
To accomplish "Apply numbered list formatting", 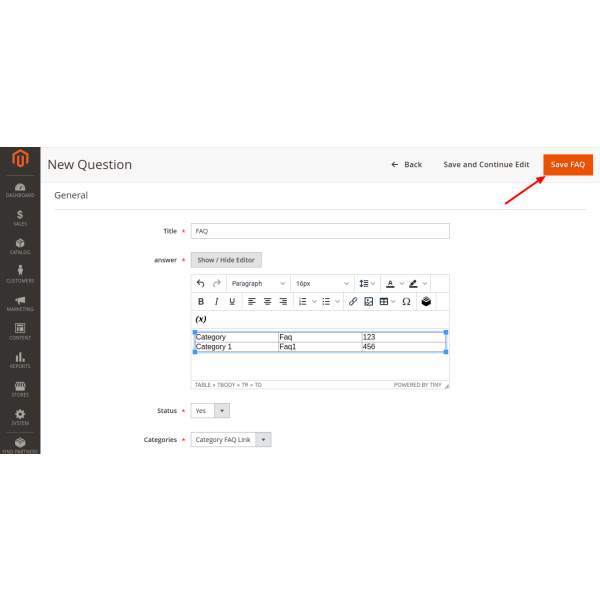I will point(303,302).
